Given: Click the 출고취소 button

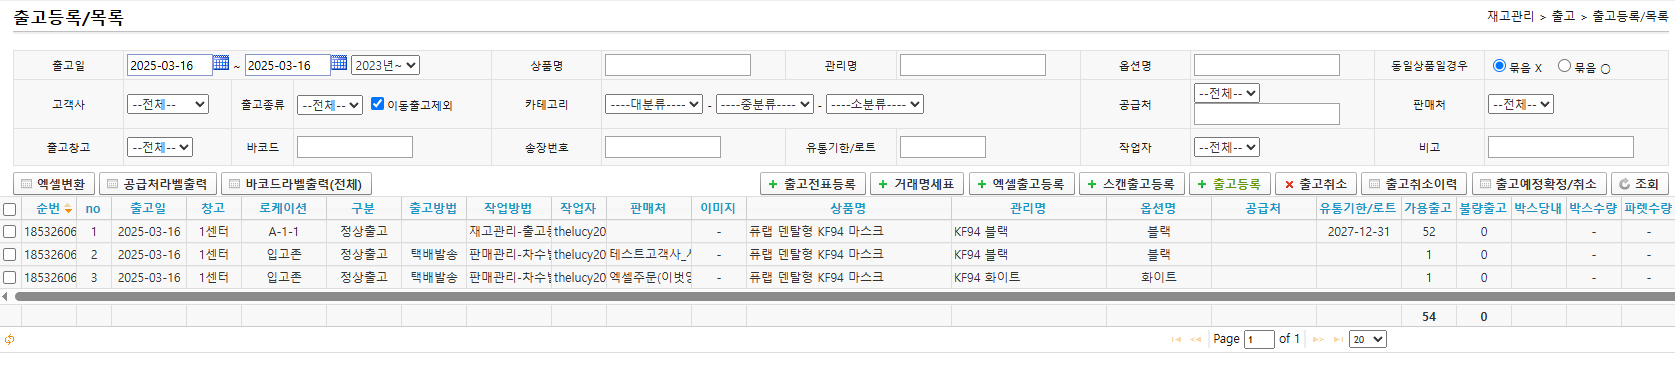Looking at the screenshot, I should coord(1316,184).
